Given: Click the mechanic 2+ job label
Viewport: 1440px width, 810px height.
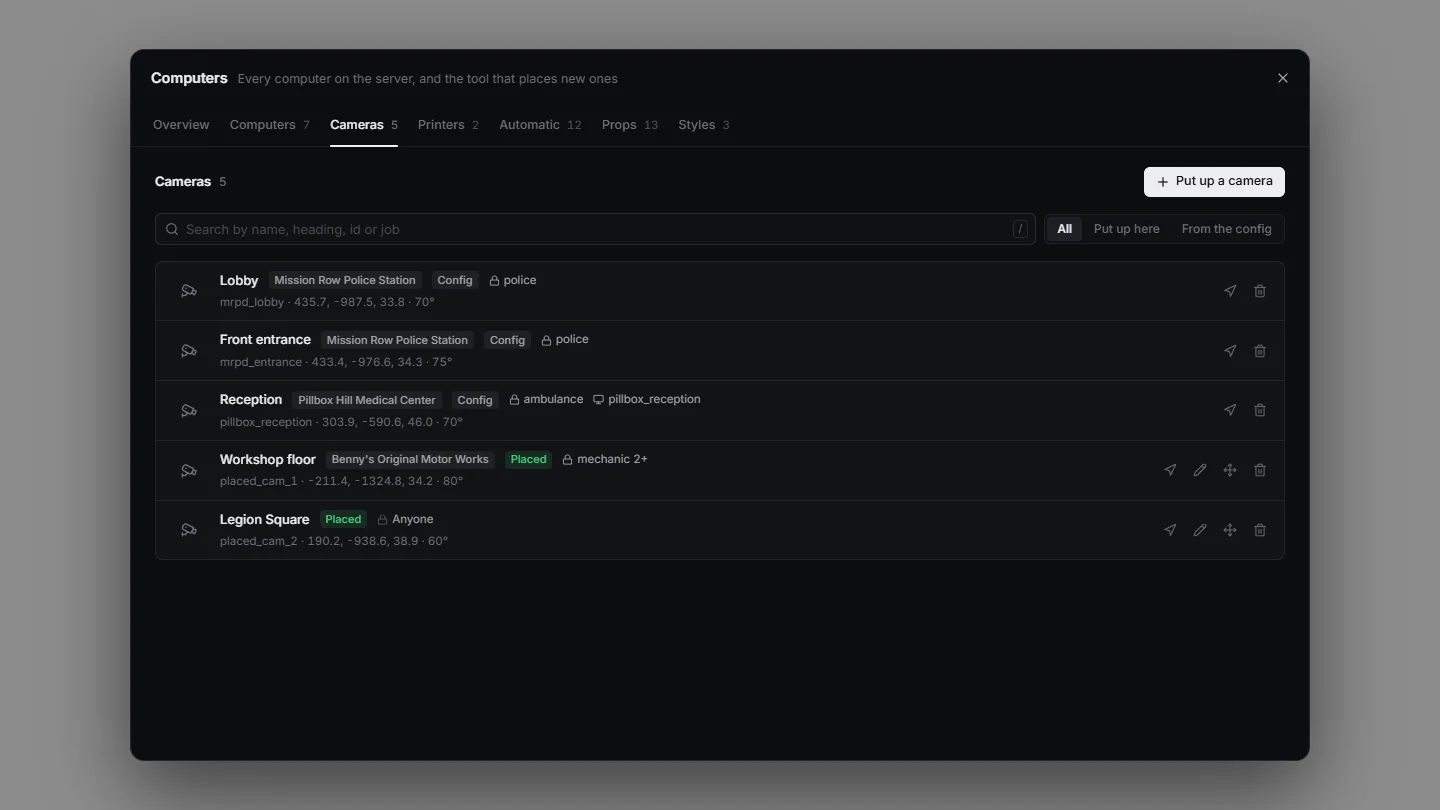Looking at the screenshot, I should coord(605,459).
